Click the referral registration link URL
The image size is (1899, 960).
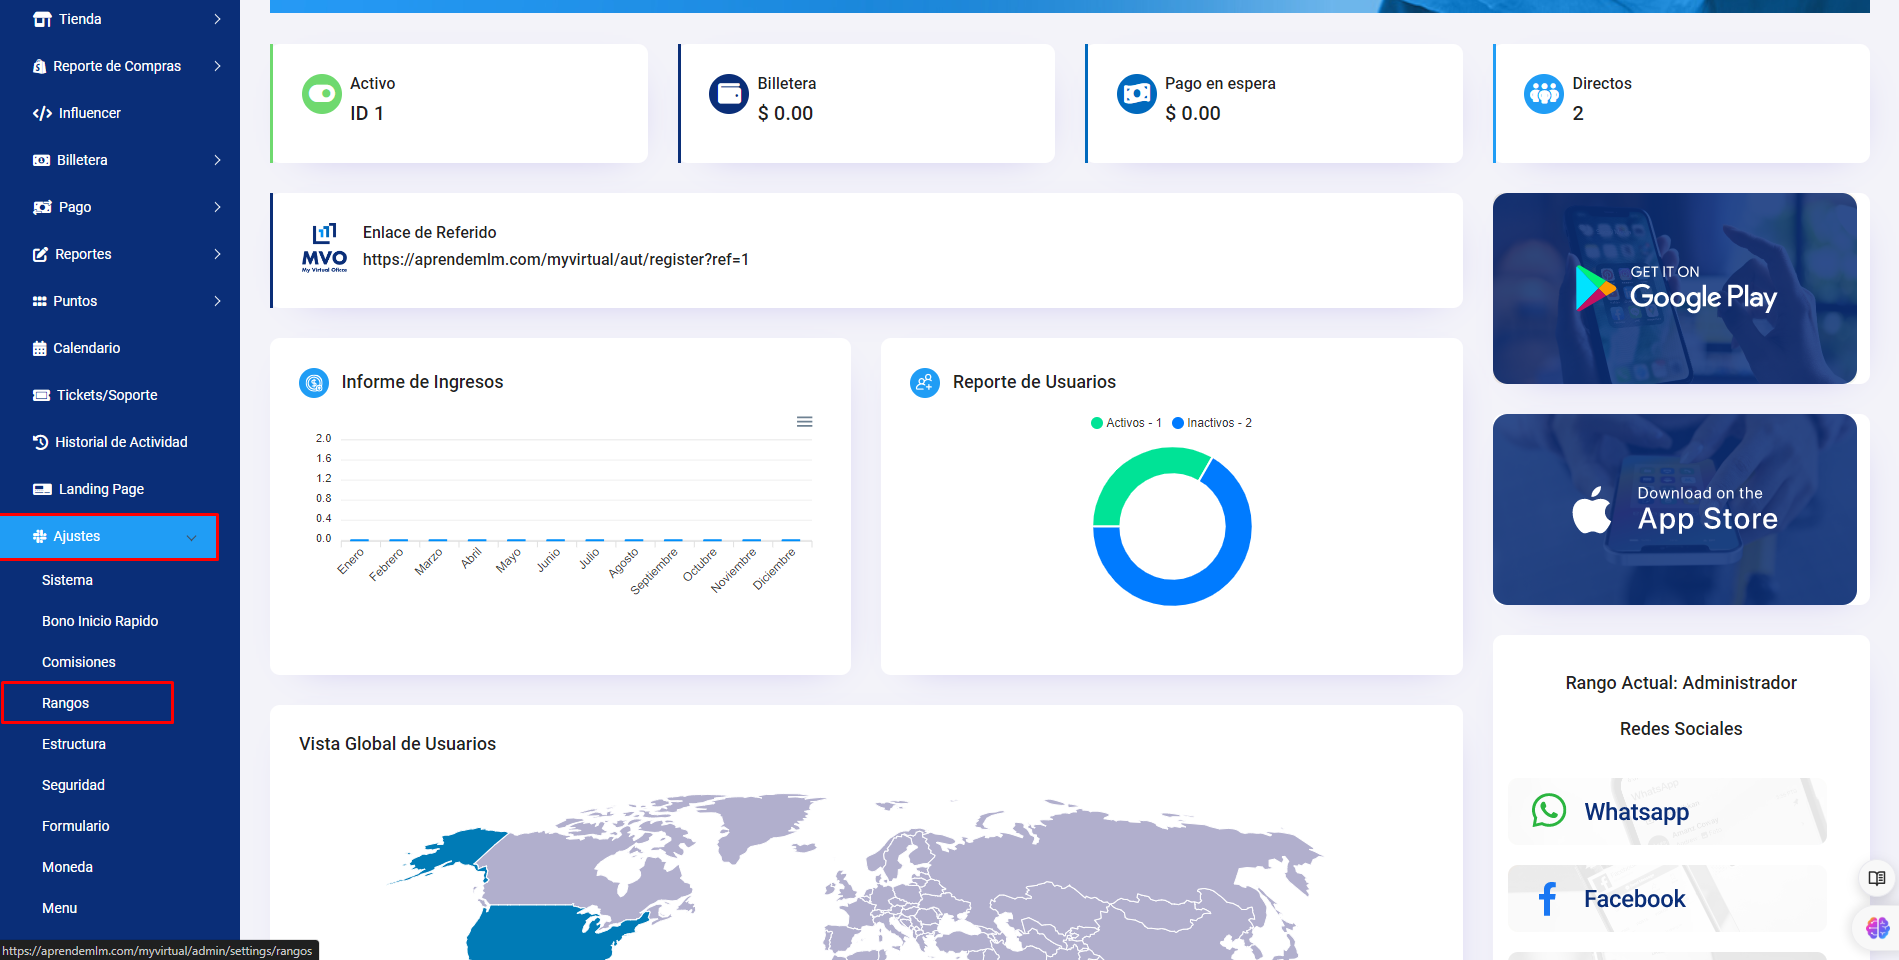[x=555, y=260]
